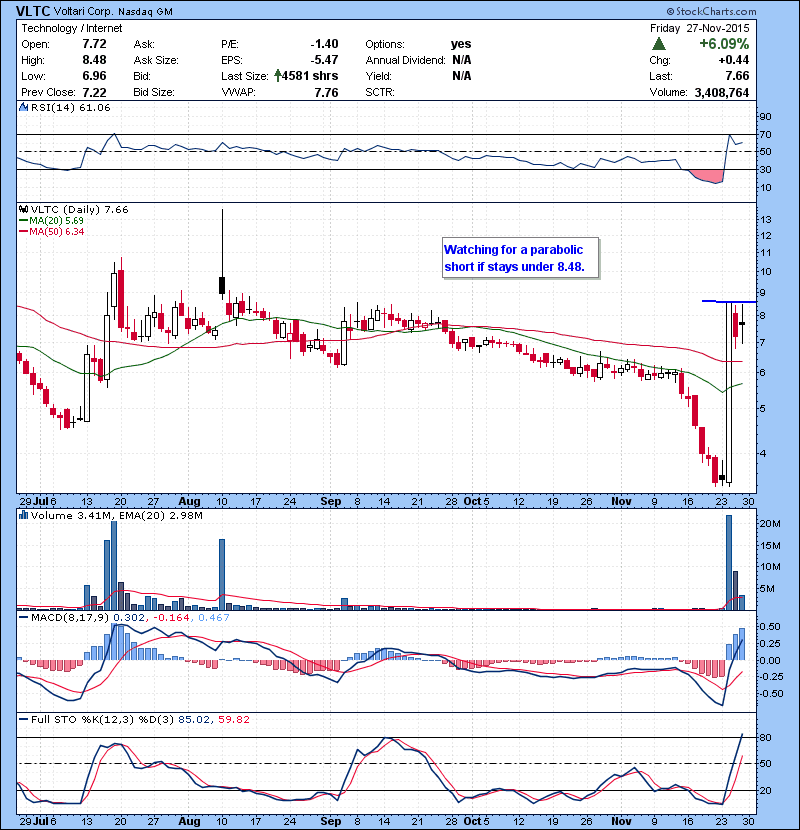Screen dimensions: 800x830
Task: Click the Low value 6.96
Action: click(94, 76)
